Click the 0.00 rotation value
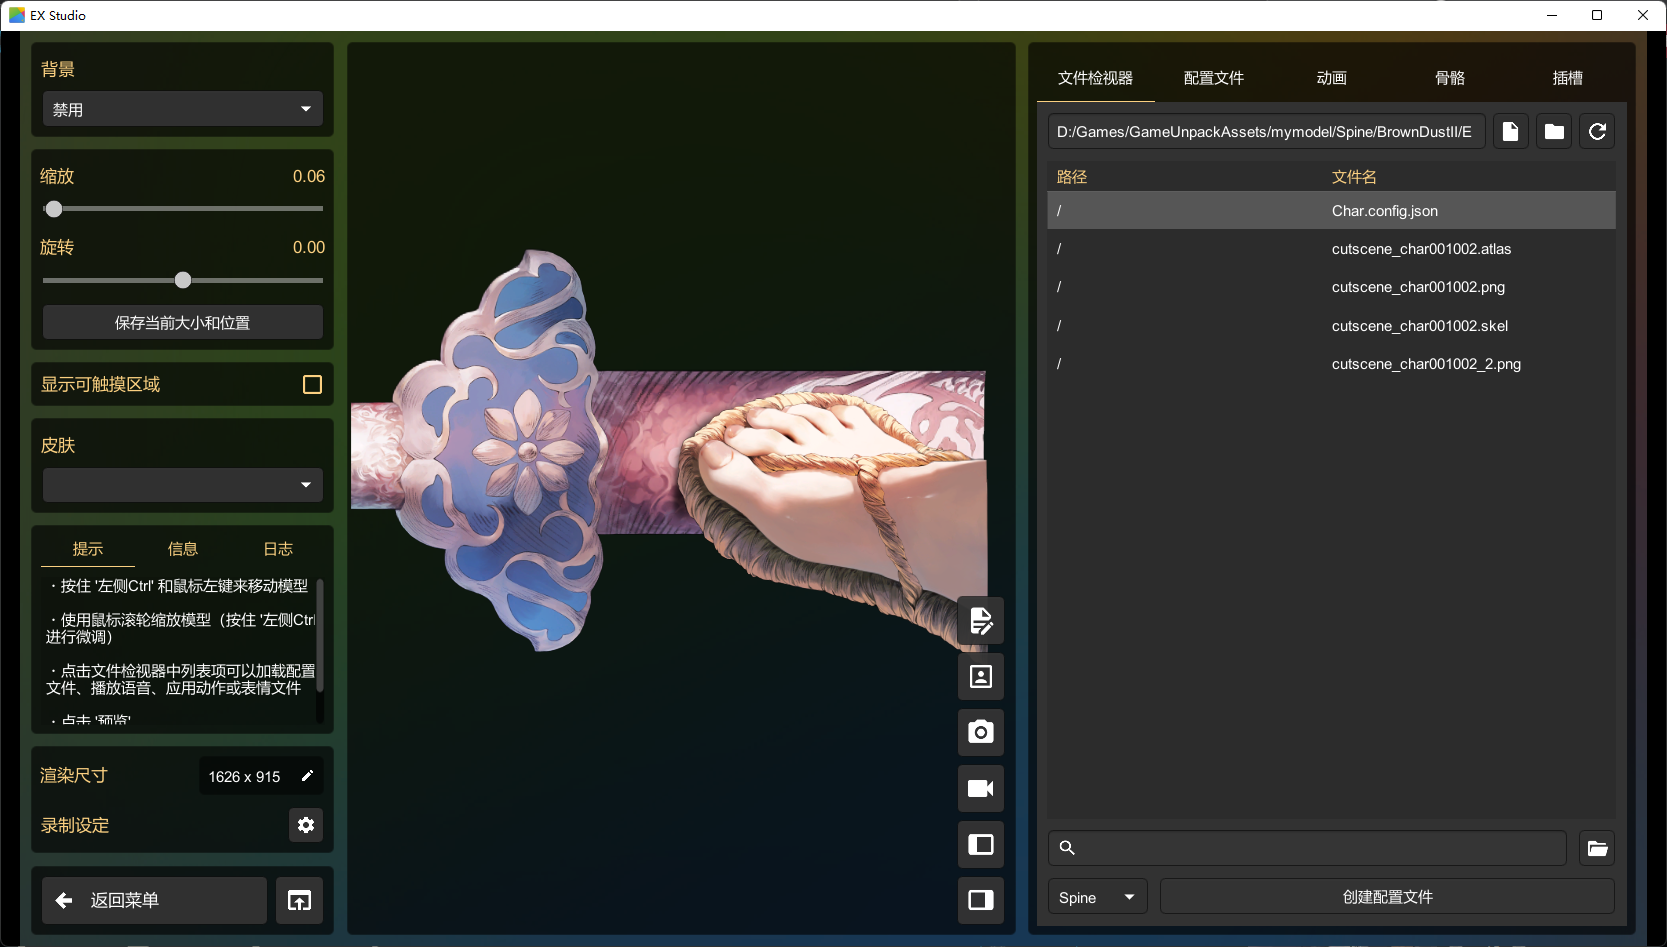 point(309,247)
